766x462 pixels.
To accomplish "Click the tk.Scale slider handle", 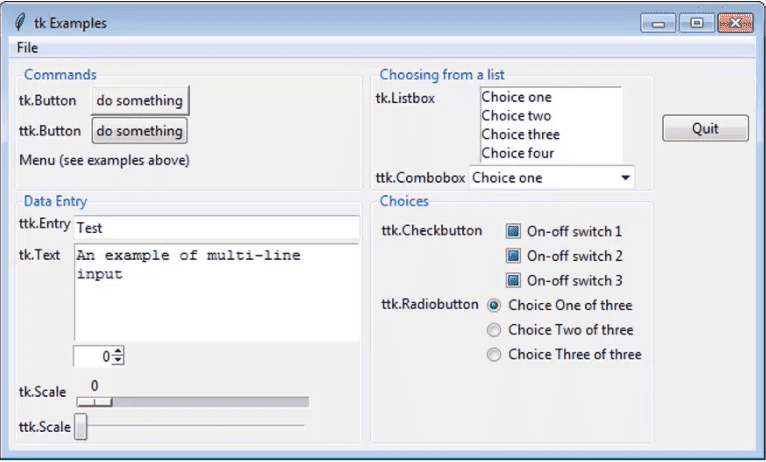I will click(95, 402).
